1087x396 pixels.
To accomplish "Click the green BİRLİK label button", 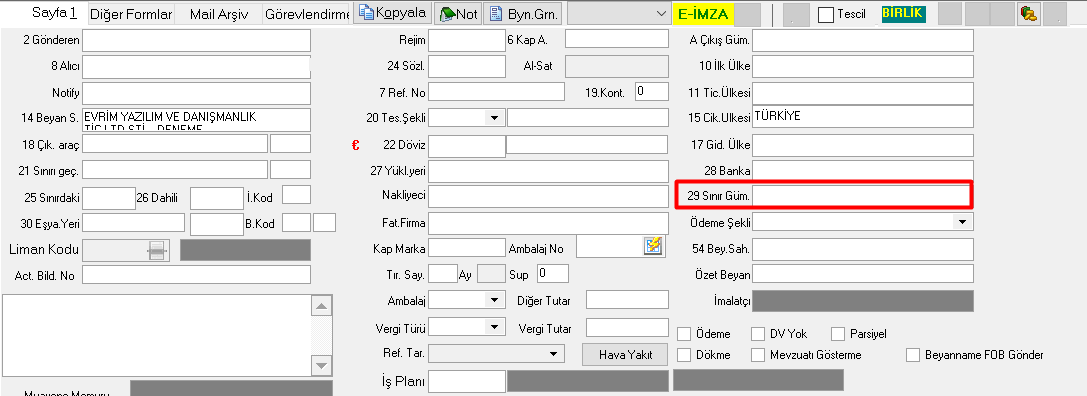I will click(x=903, y=12).
